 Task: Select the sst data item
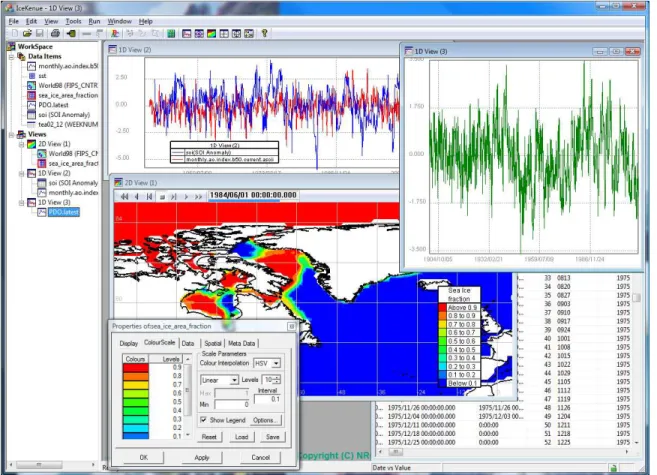[42, 76]
